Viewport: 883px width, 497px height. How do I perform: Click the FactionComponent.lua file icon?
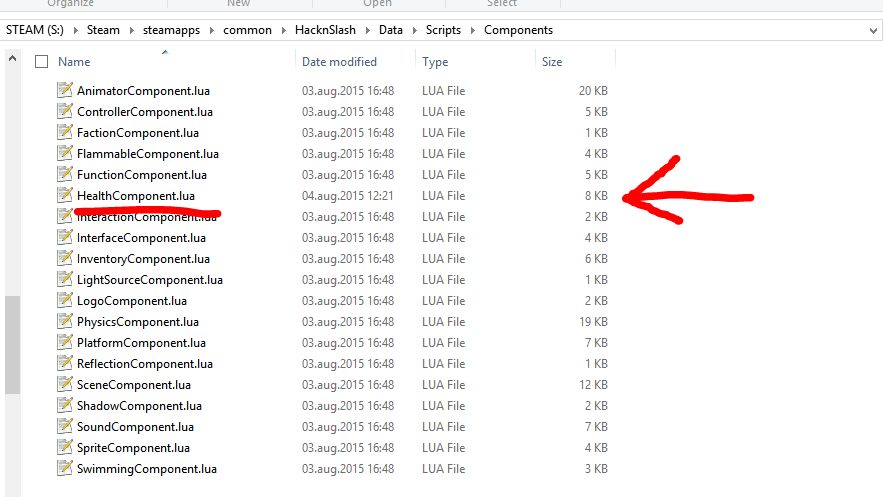point(65,132)
